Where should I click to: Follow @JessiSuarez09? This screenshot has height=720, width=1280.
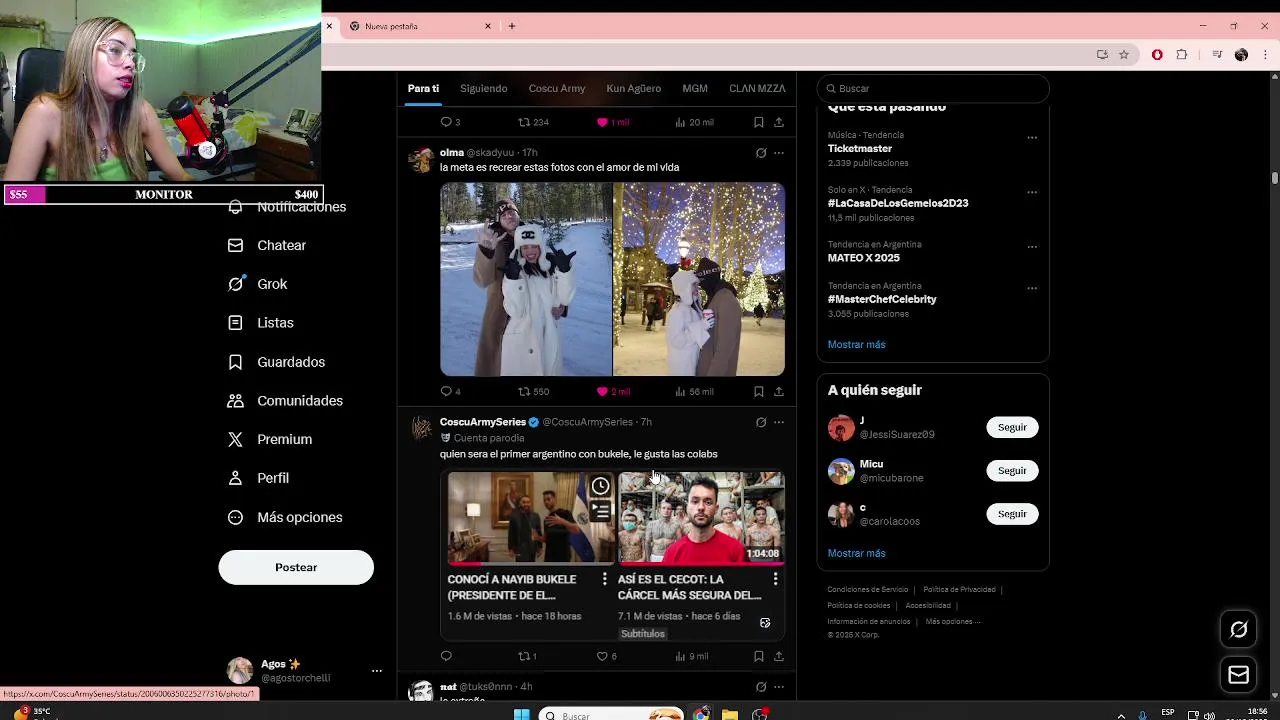1012,427
